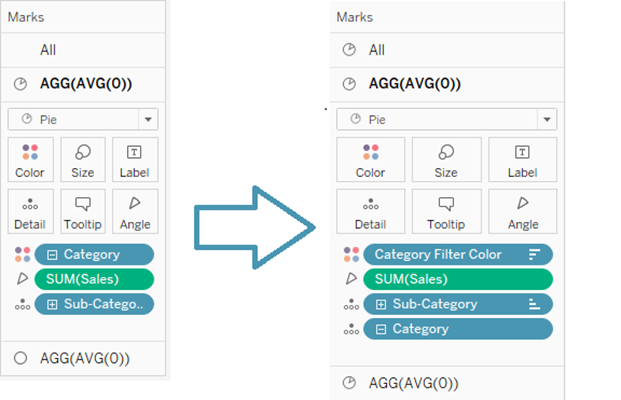Click the Angle button in right Marks card
The width and height of the screenshot is (621, 400).
[x=522, y=211]
